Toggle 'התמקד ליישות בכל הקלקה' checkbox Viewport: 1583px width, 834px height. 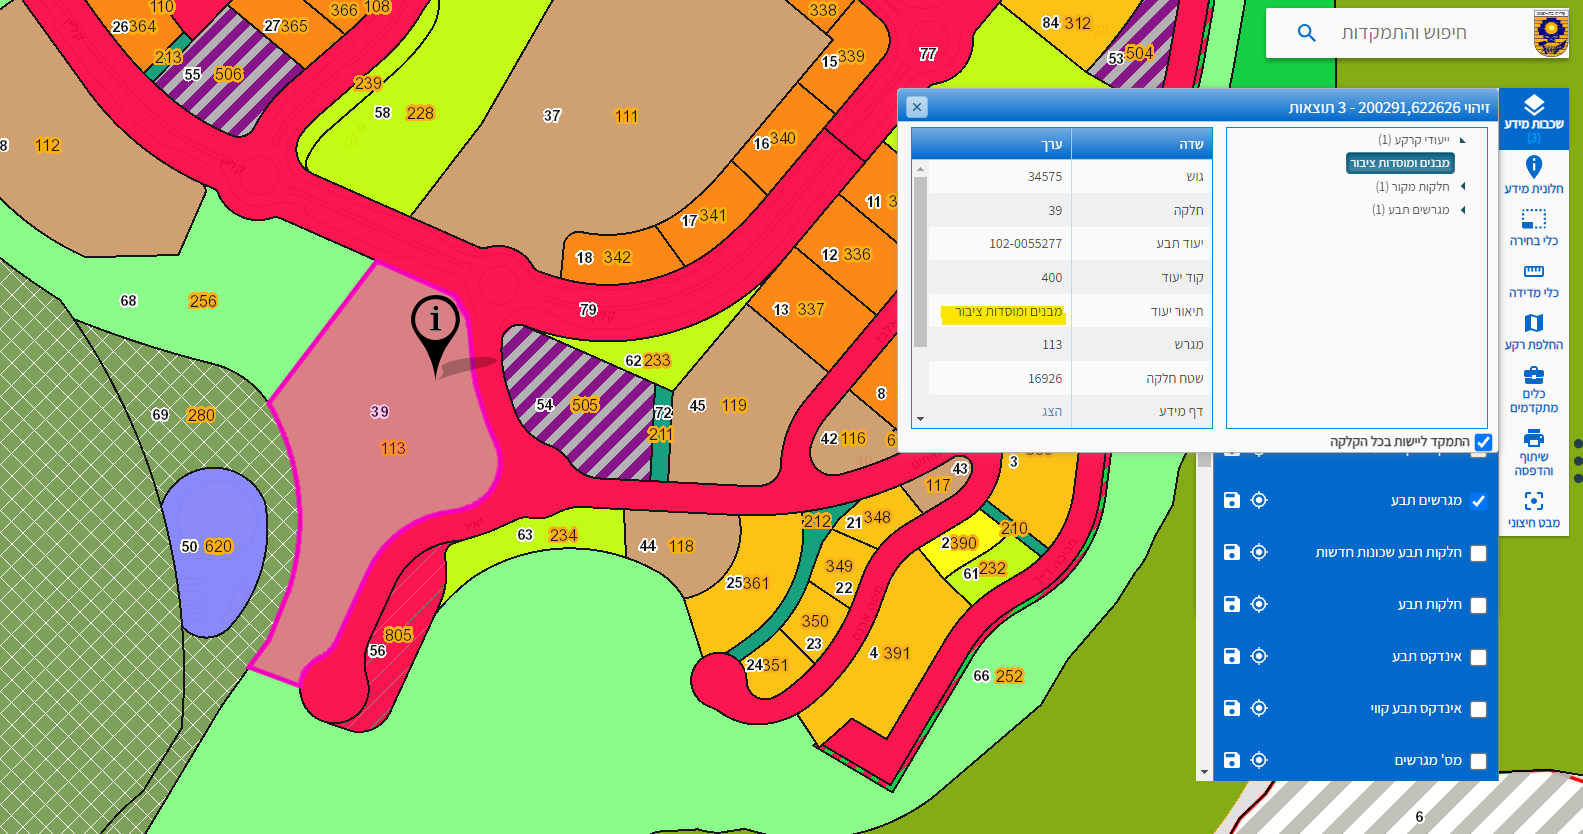click(1483, 442)
